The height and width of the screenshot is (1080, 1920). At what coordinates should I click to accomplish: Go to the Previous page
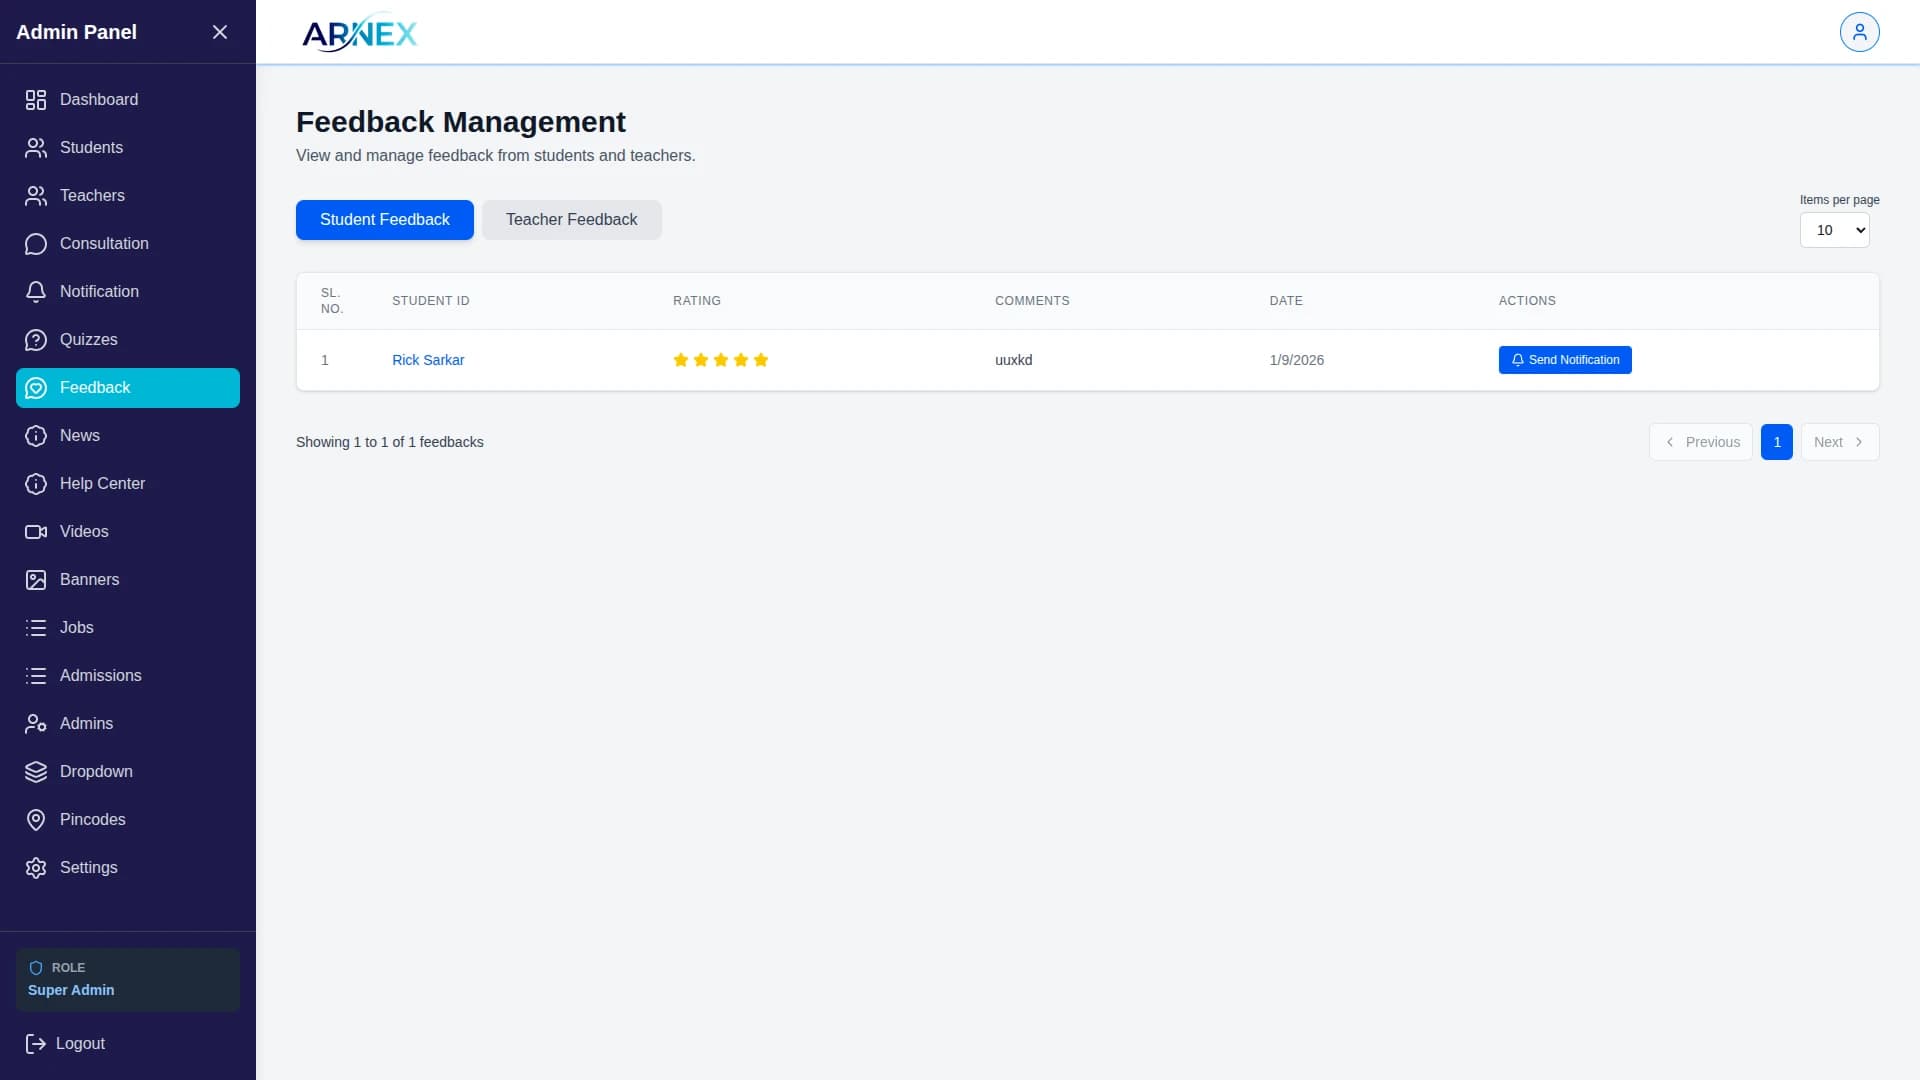1701,442
